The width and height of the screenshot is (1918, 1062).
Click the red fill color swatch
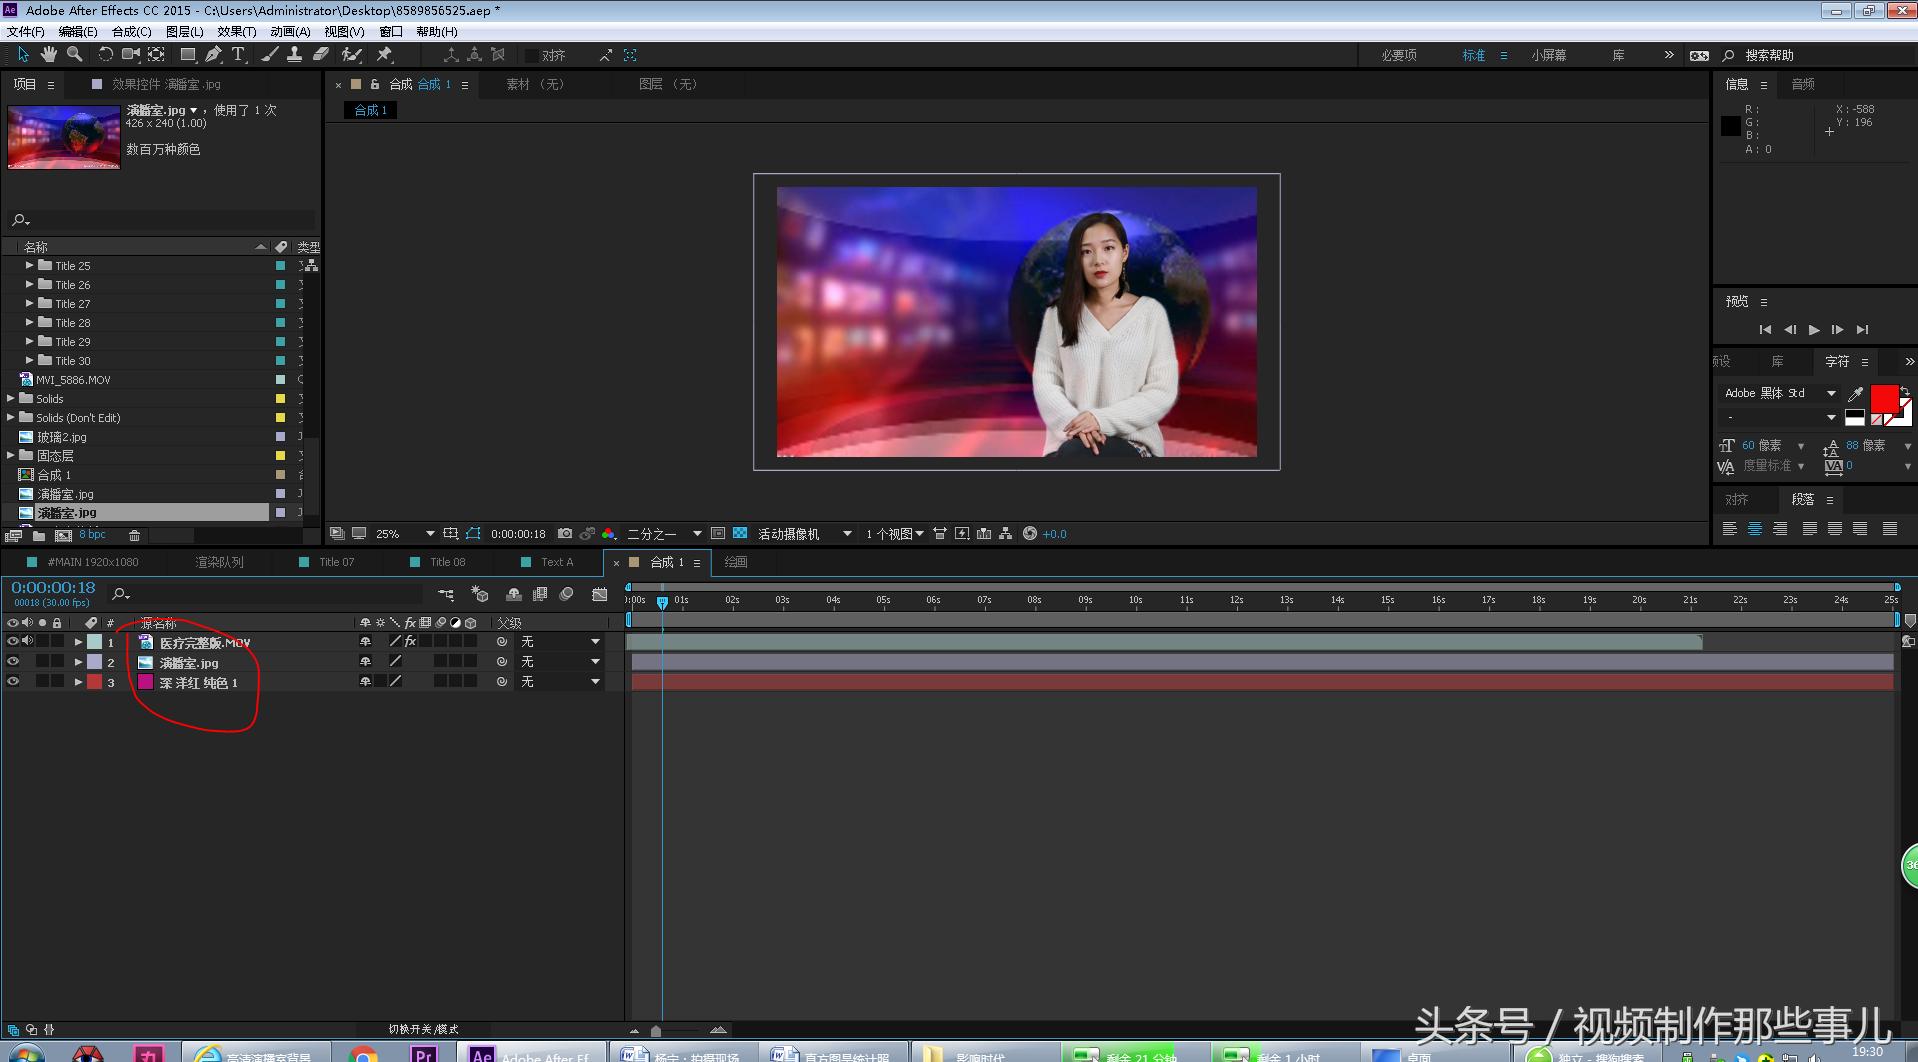[1884, 397]
